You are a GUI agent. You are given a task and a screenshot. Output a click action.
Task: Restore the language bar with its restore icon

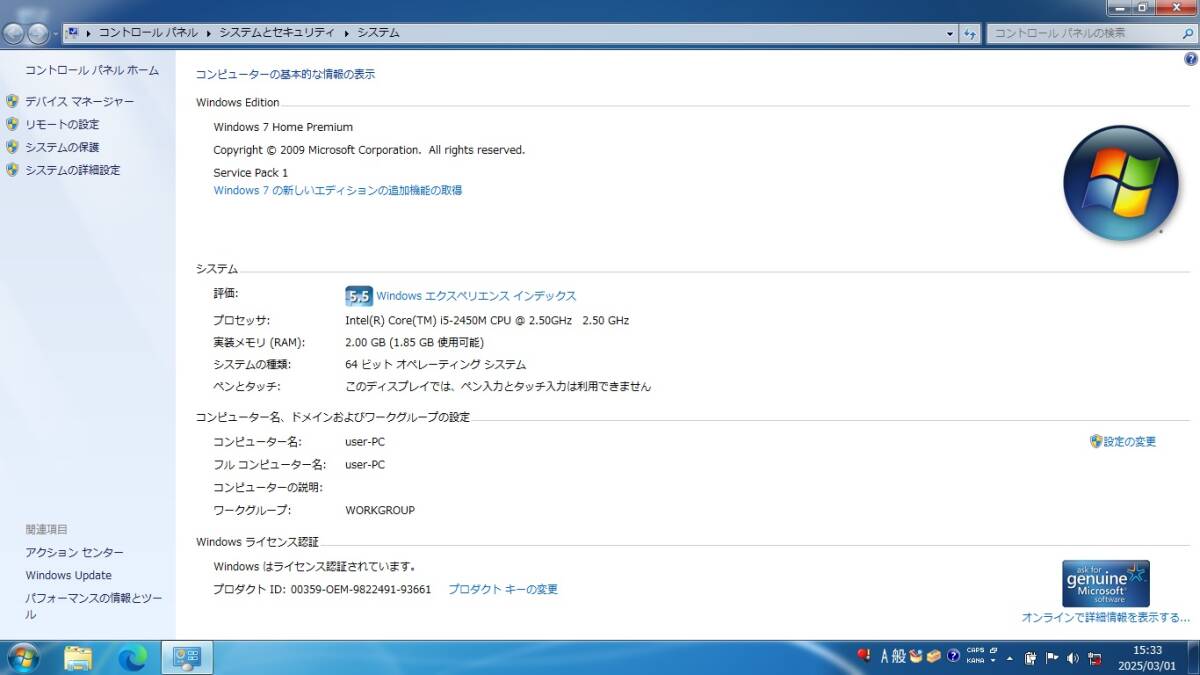click(x=994, y=651)
